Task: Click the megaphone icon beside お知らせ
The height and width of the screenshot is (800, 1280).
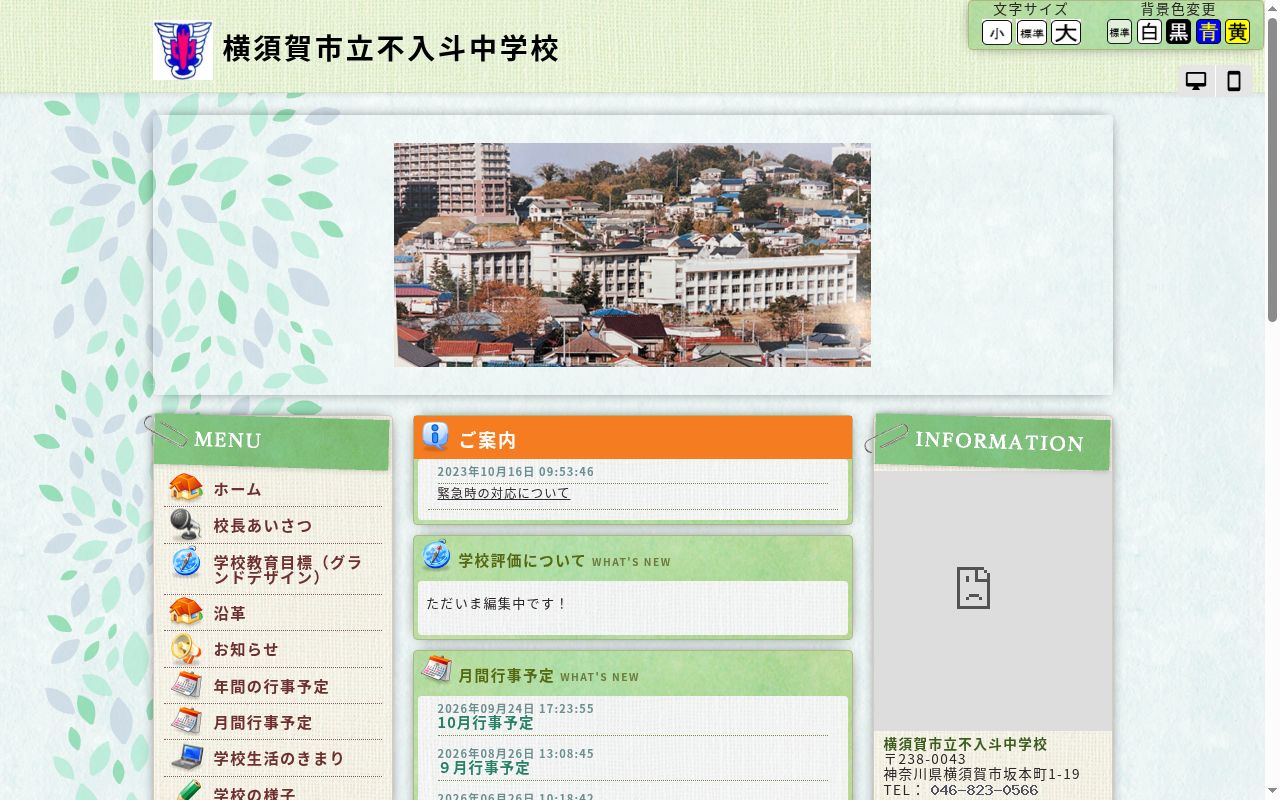Action: point(186,649)
